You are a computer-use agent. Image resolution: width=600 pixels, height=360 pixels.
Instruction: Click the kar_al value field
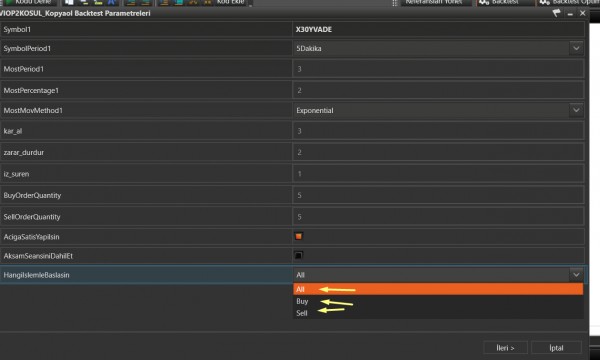tap(438, 131)
